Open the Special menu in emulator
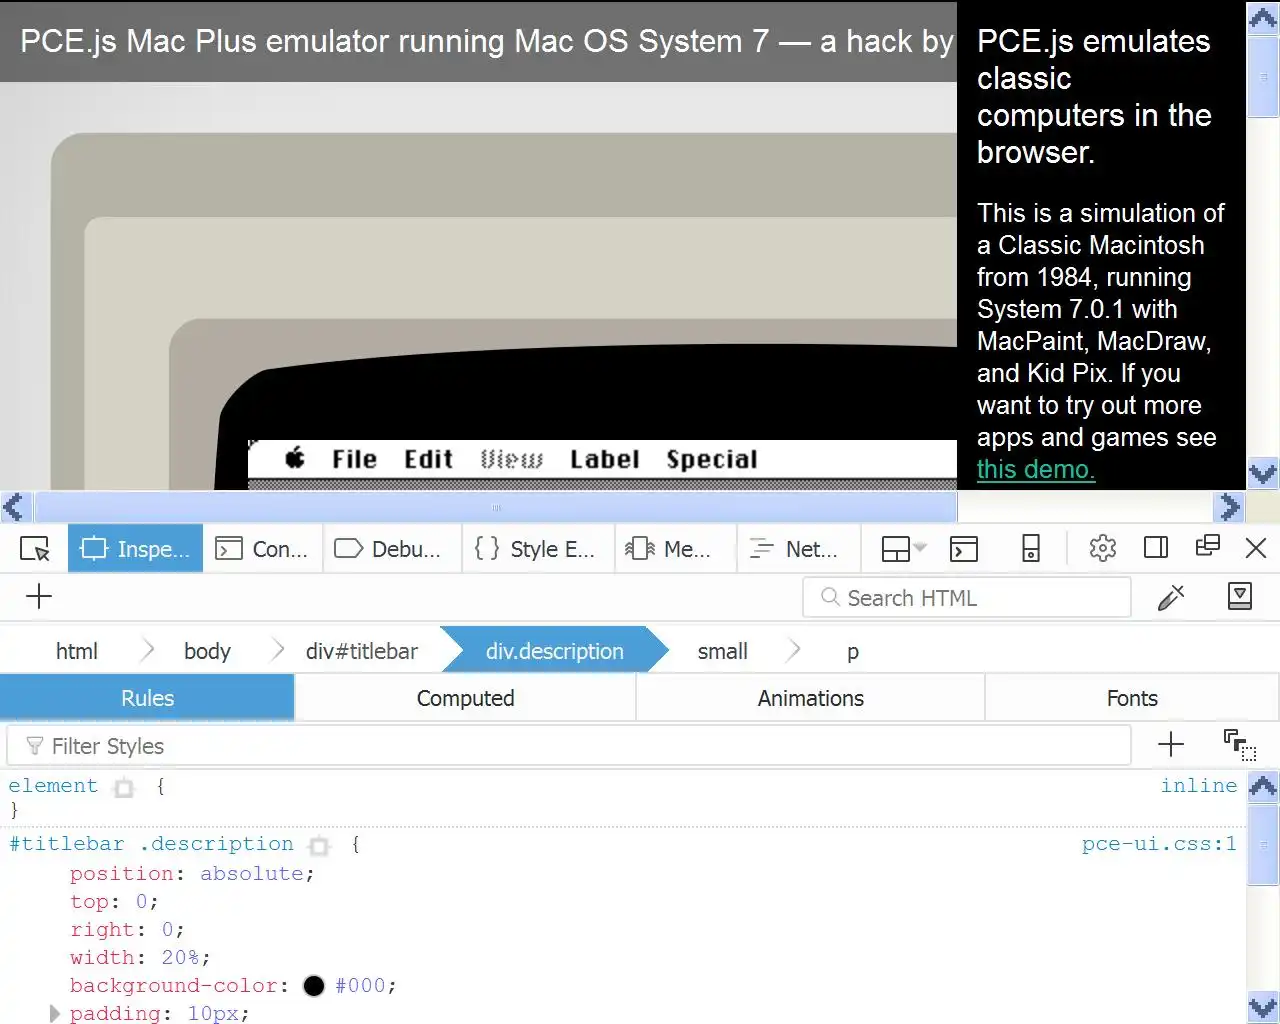The height and width of the screenshot is (1024, 1280). click(x=711, y=459)
